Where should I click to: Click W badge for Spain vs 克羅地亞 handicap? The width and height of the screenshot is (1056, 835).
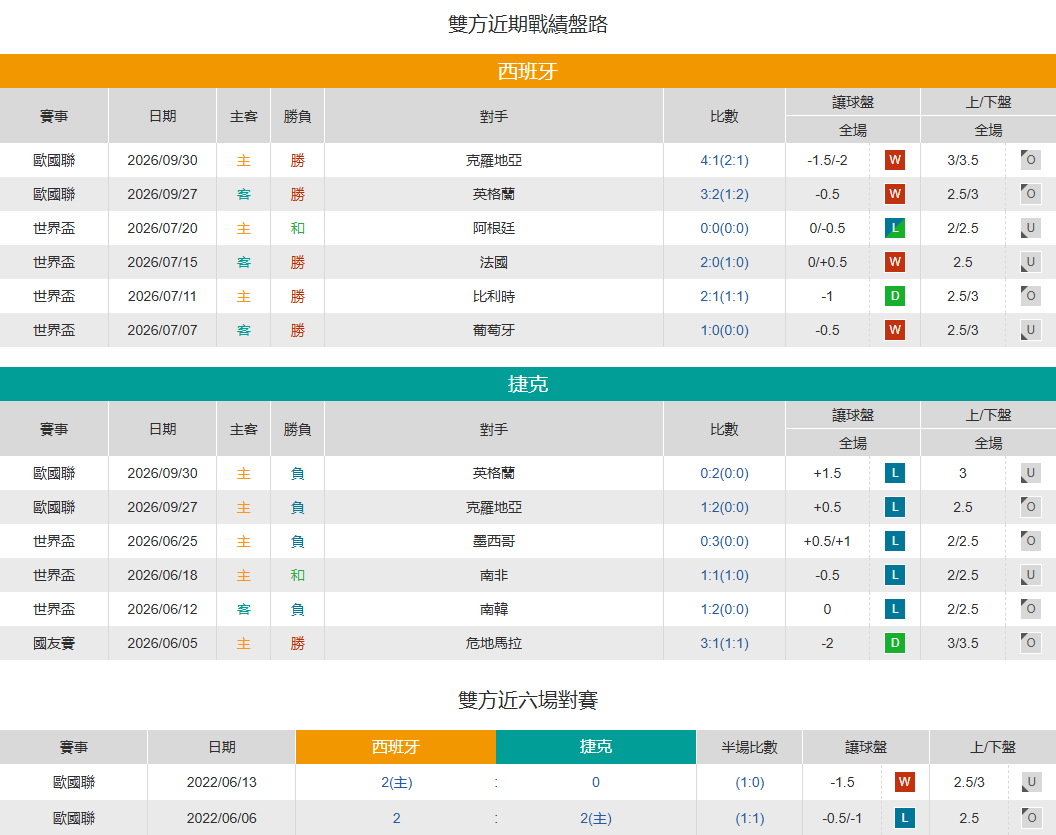pyautogui.click(x=894, y=160)
